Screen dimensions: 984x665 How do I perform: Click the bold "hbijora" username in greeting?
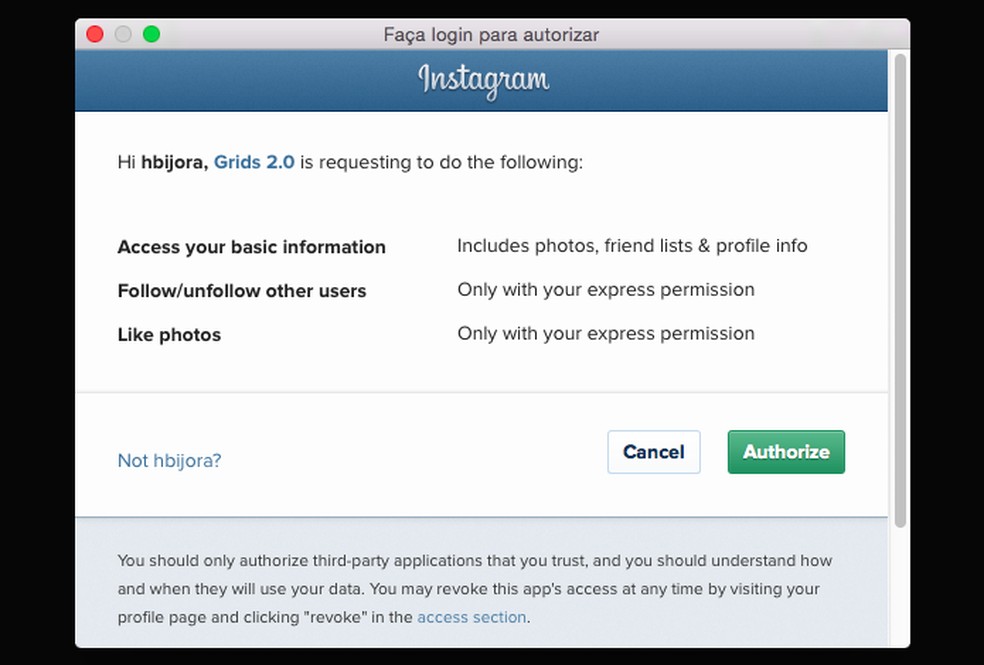pyautogui.click(x=173, y=161)
